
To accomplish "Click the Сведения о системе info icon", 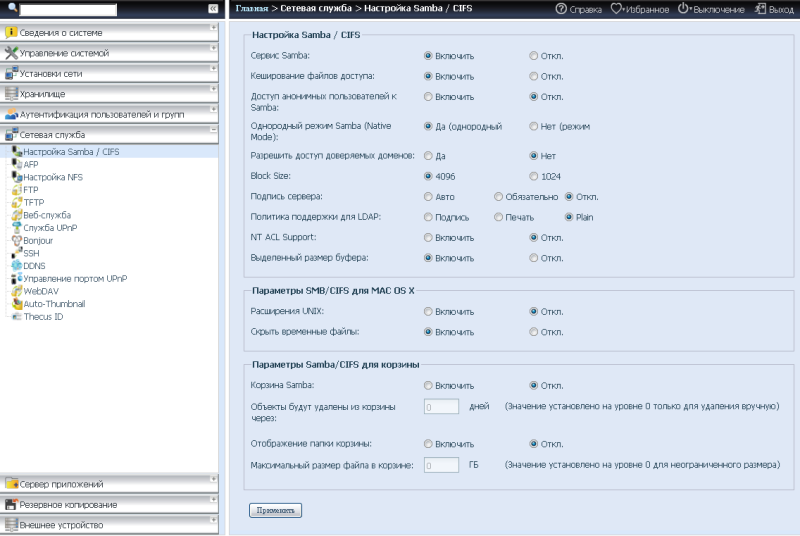I will [x=11, y=32].
